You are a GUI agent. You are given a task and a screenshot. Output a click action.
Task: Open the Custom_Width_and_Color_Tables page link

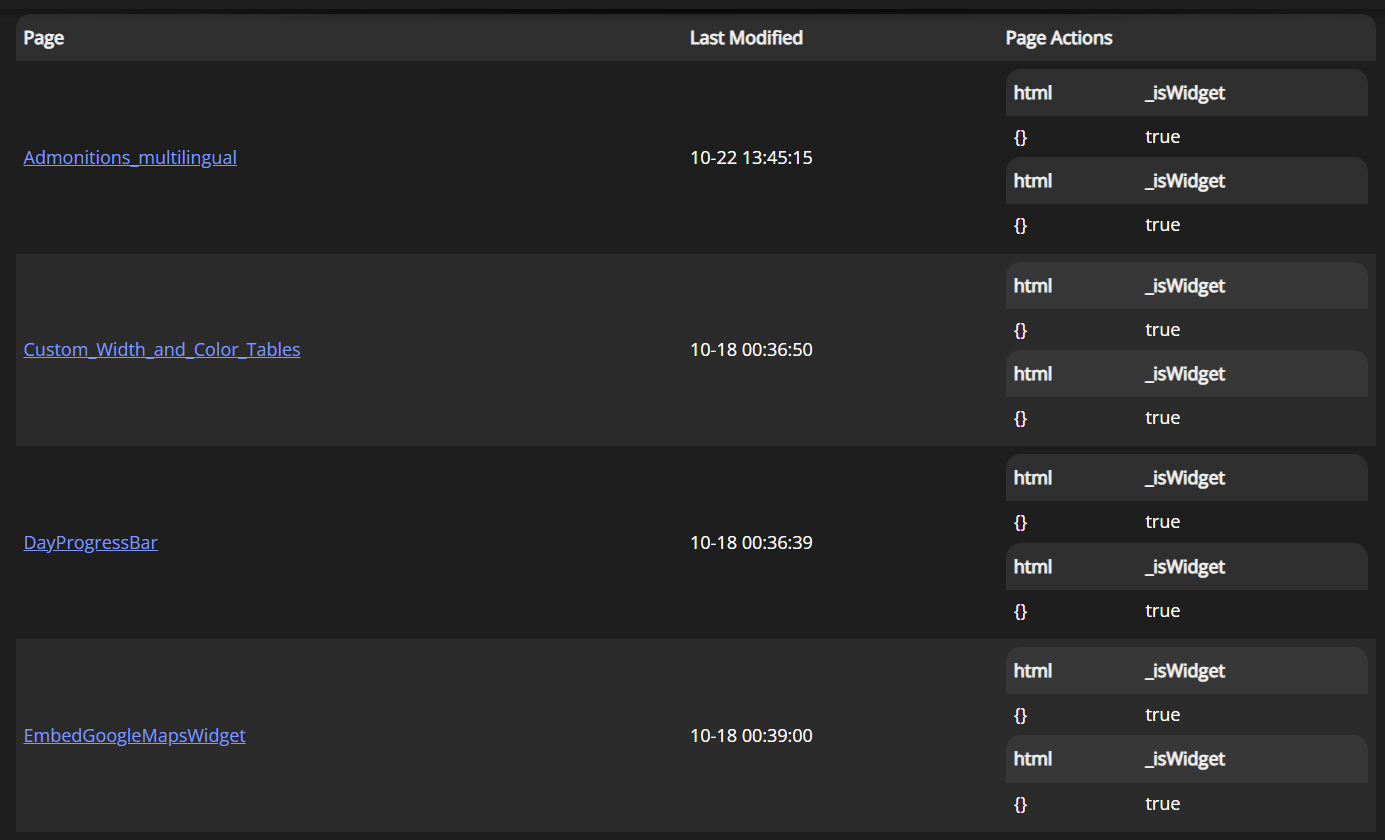(162, 350)
